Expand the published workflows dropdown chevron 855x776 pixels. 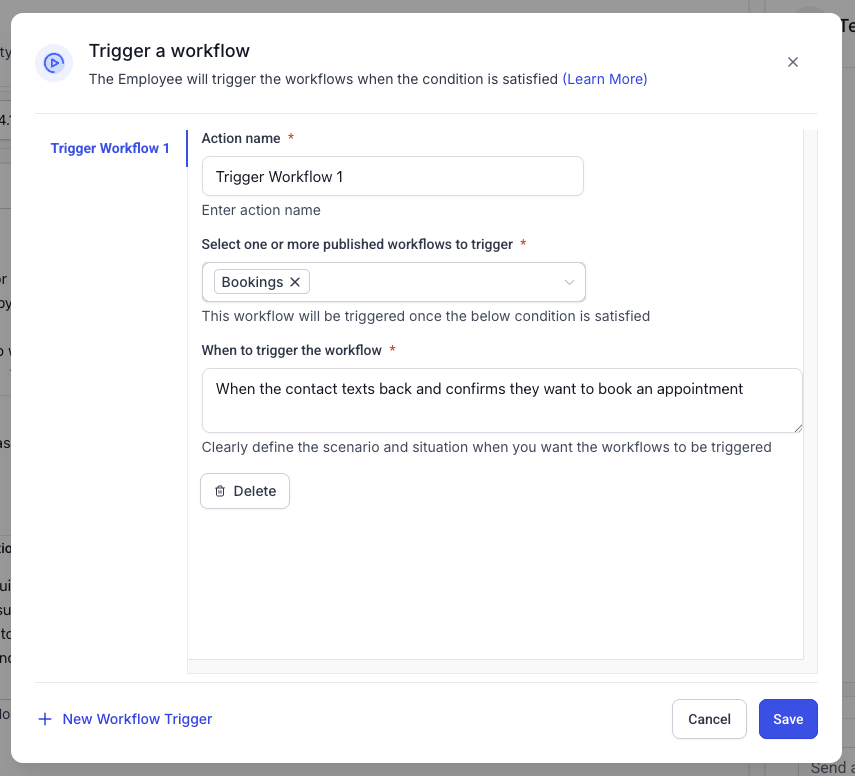pos(569,283)
